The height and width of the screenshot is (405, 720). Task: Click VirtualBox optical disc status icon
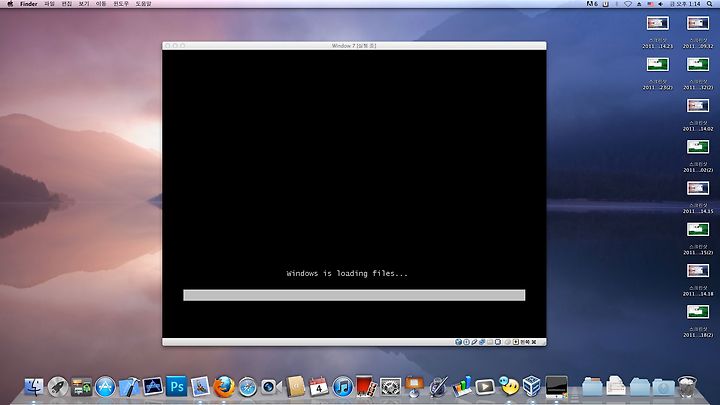coord(466,342)
